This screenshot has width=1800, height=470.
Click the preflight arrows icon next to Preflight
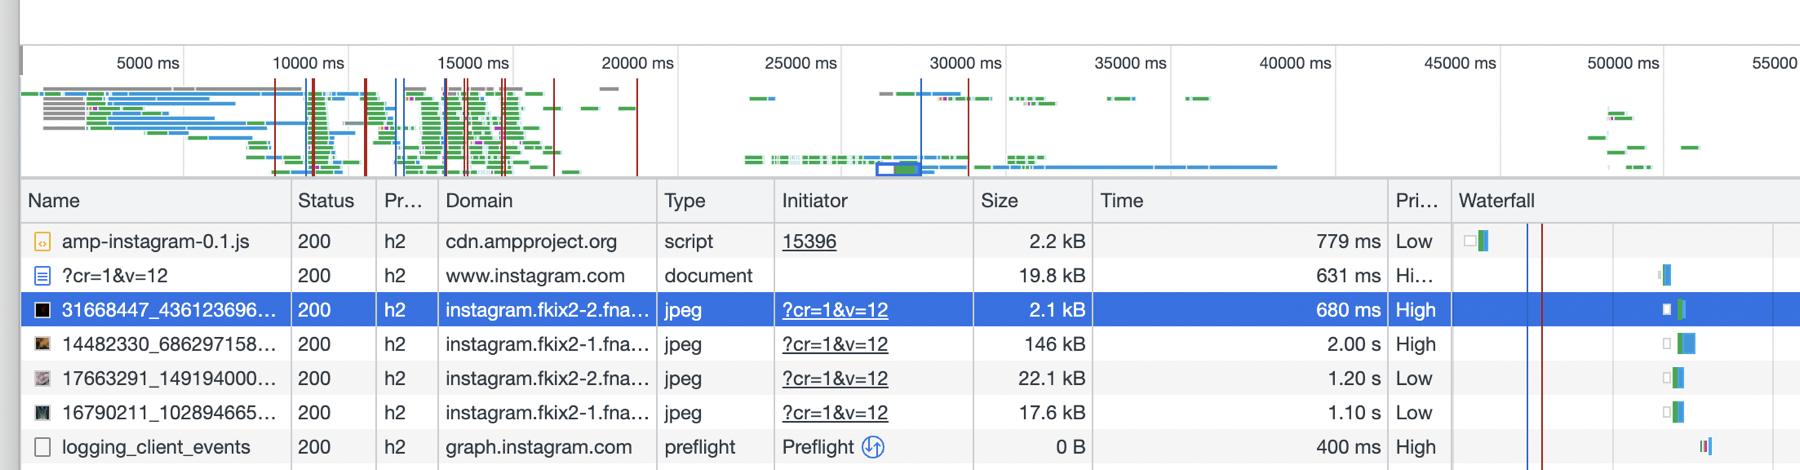click(x=873, y=447)
